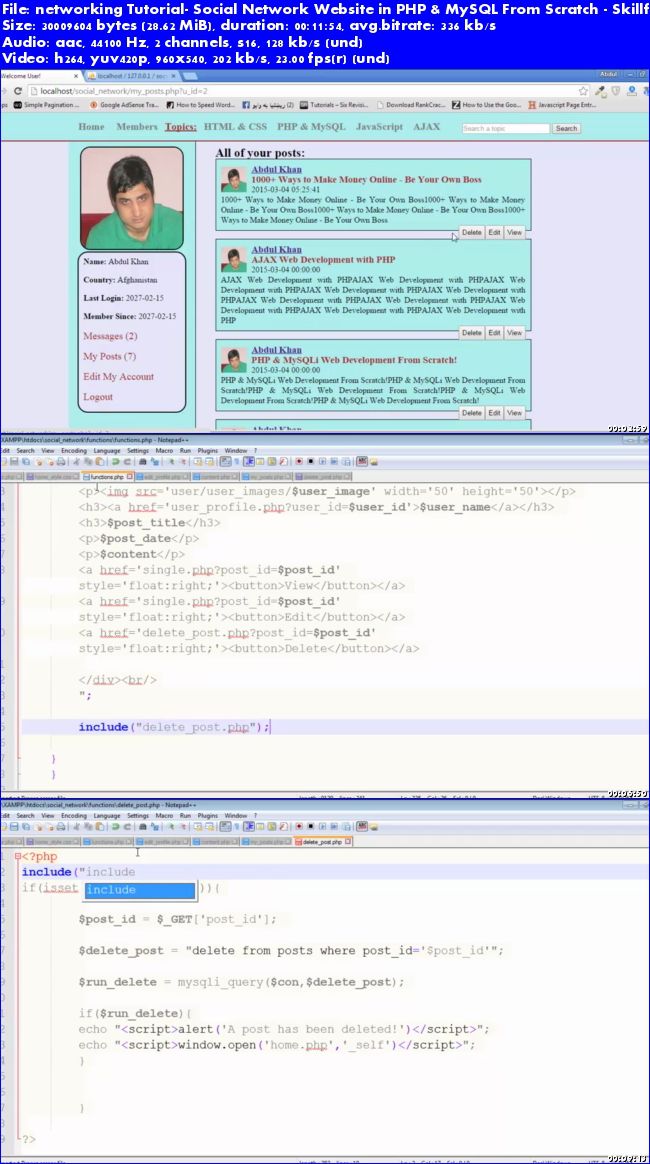The image size is (650, 1164).
Task: Click Find icon in delete_post.php Notepad++ window
Action: (142, 825)
